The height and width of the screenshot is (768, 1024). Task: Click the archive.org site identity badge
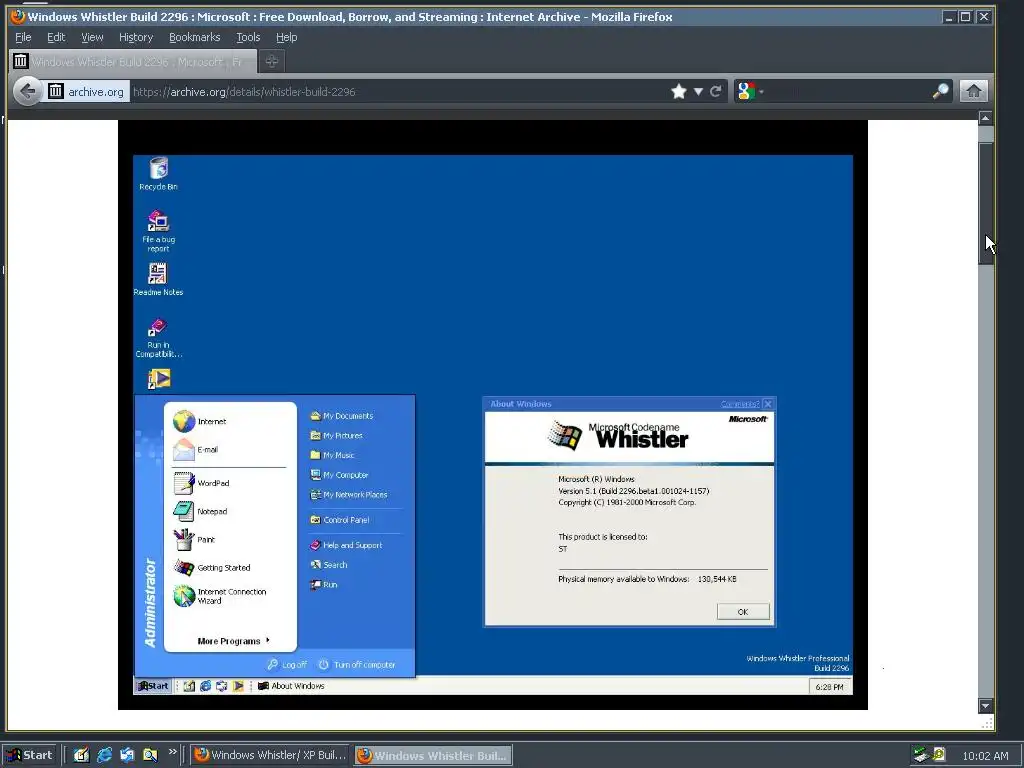tap(86, 91)
